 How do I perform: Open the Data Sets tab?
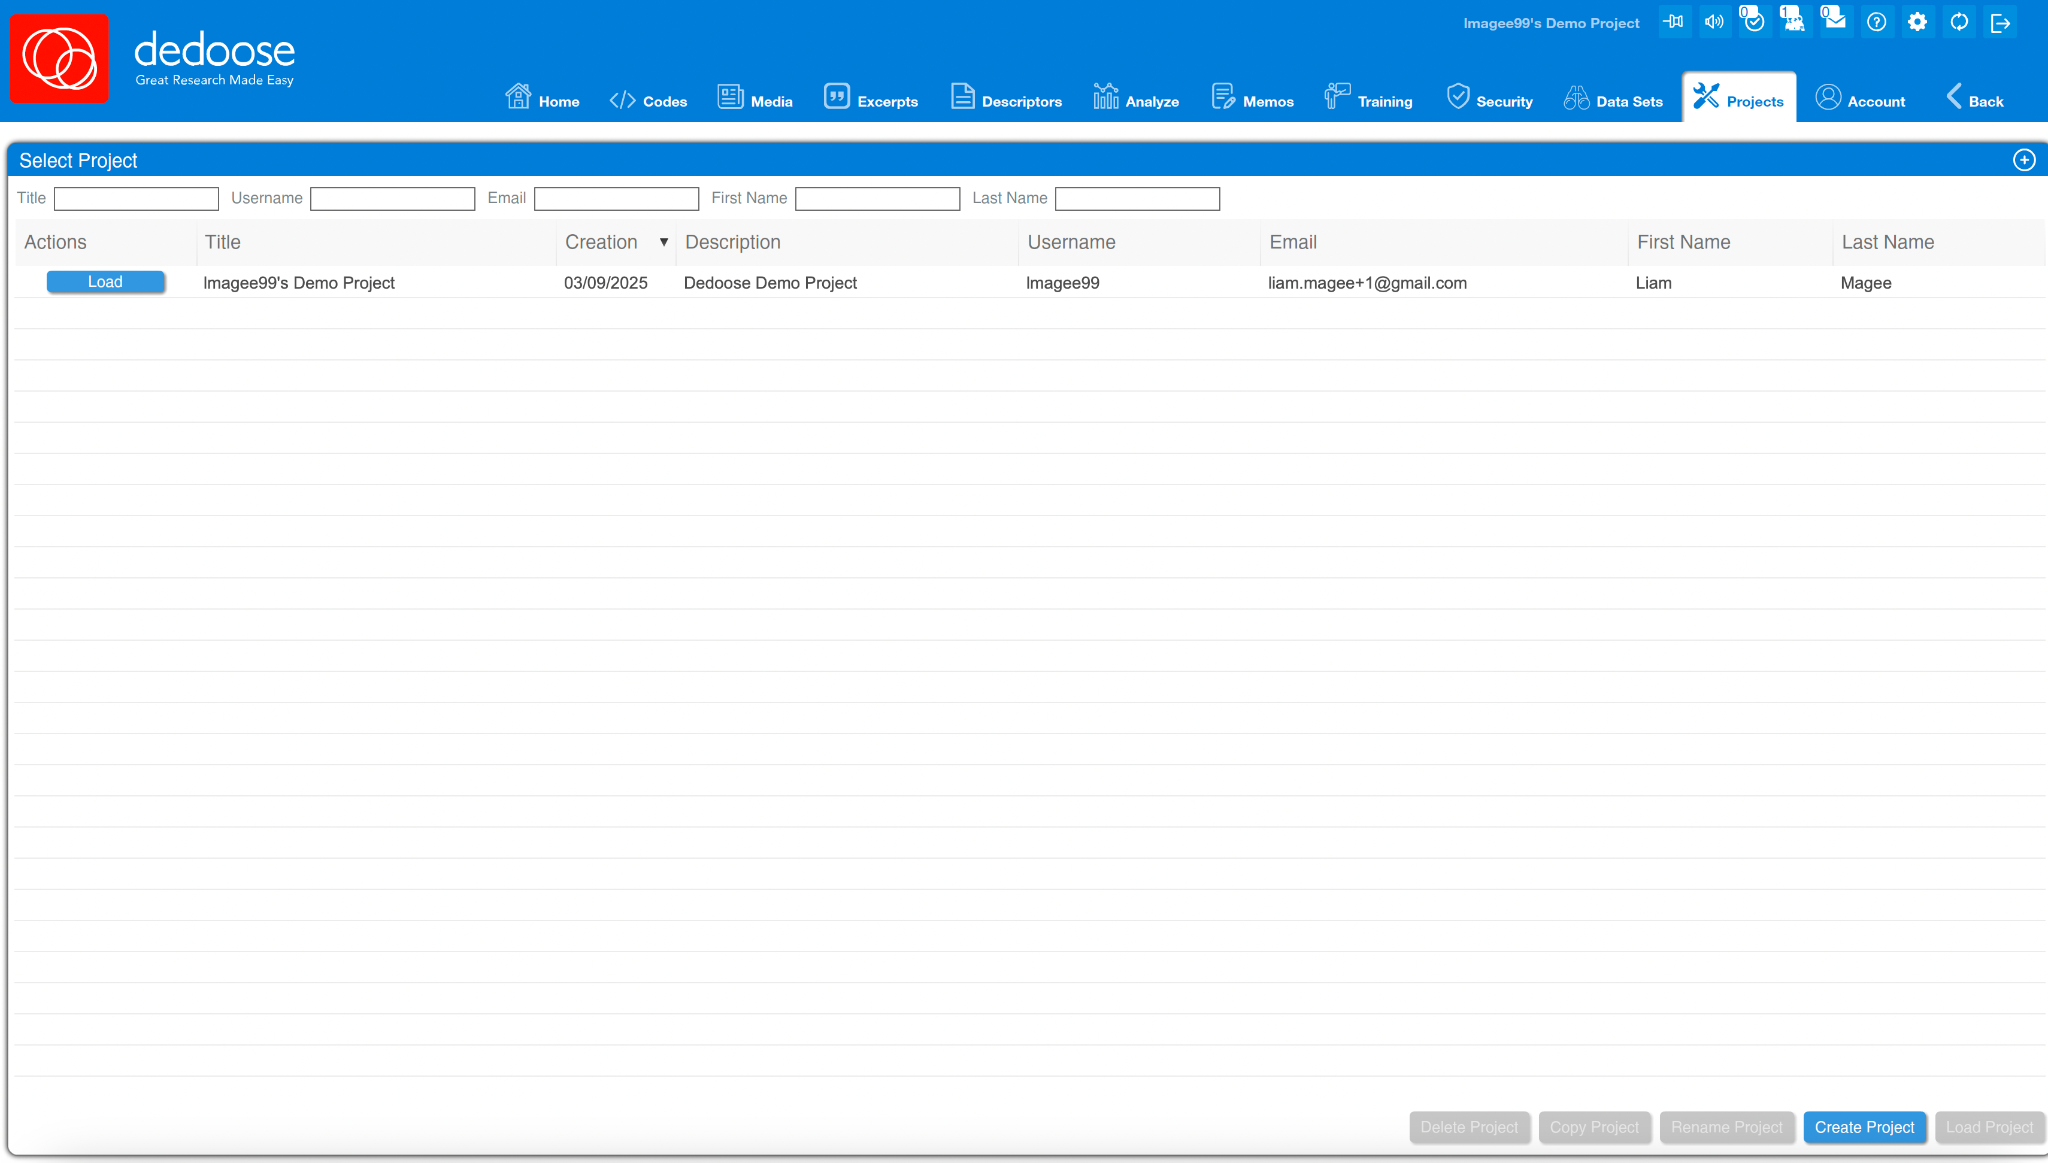pyautogui.click(x=1613, y=98)
